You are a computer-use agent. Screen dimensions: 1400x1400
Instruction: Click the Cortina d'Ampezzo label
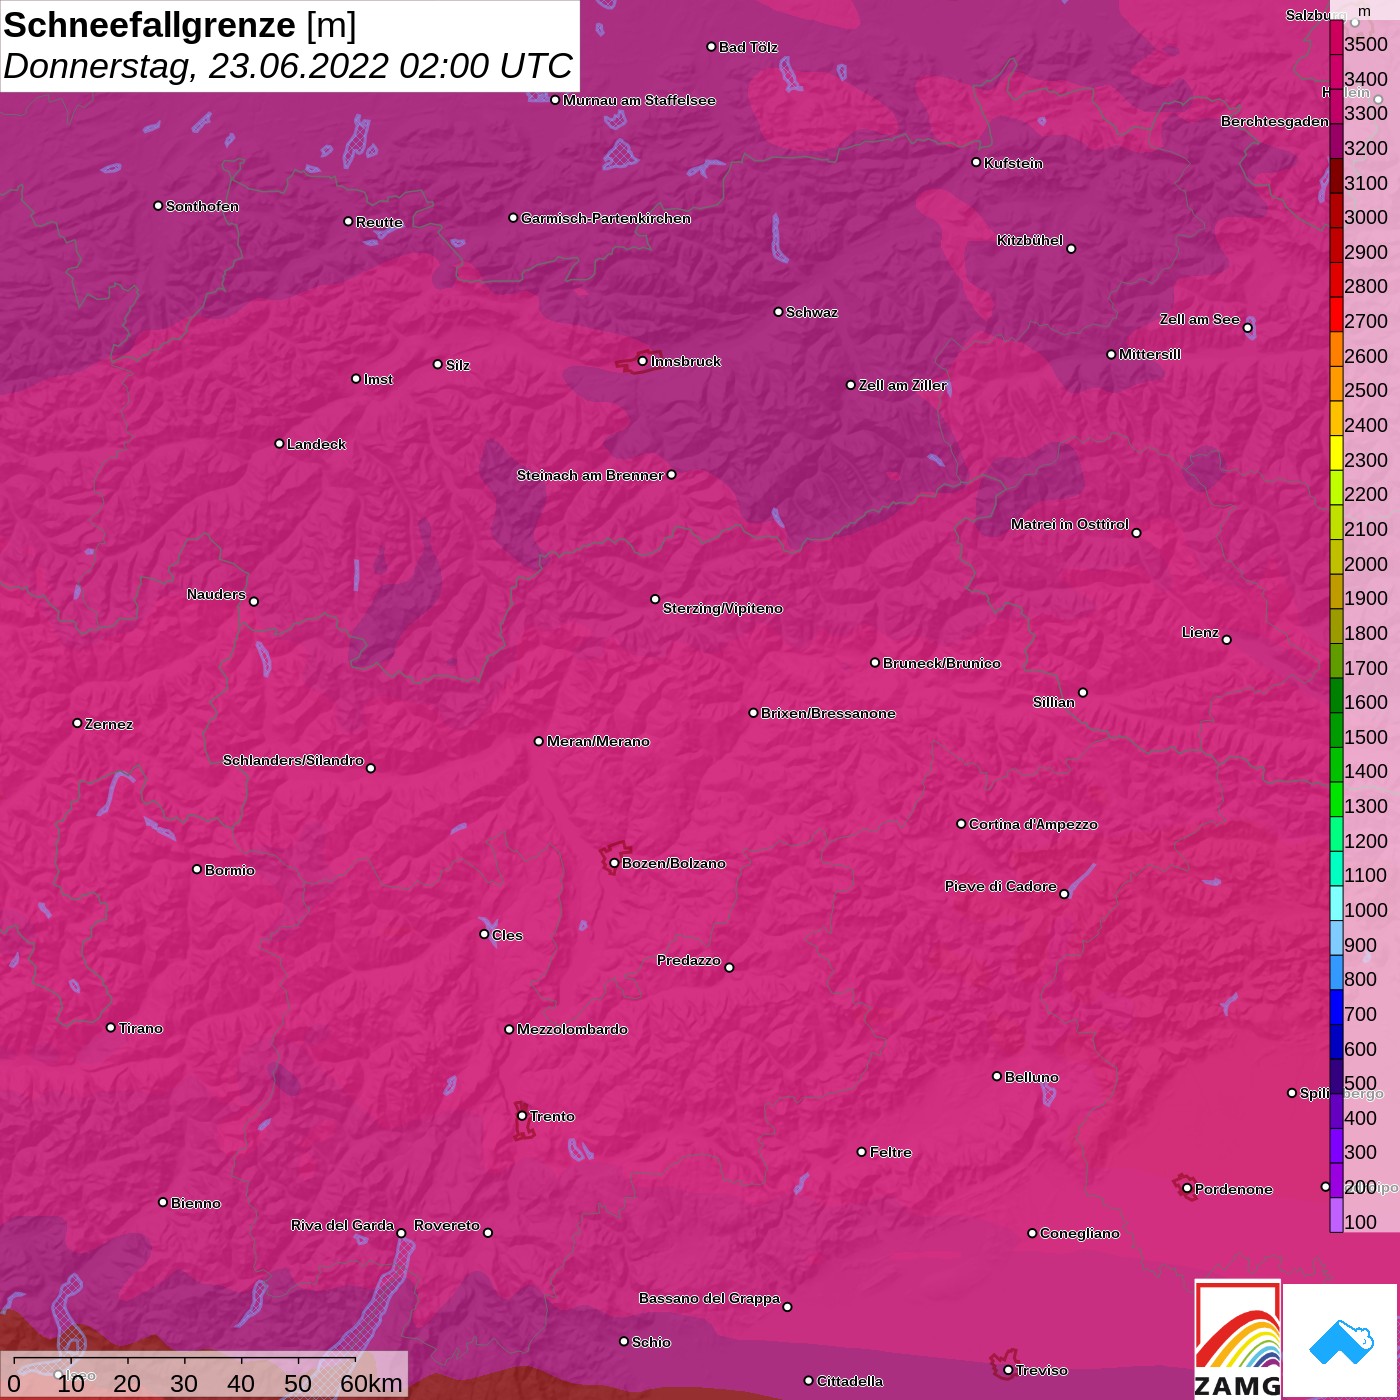[1033, 824]
